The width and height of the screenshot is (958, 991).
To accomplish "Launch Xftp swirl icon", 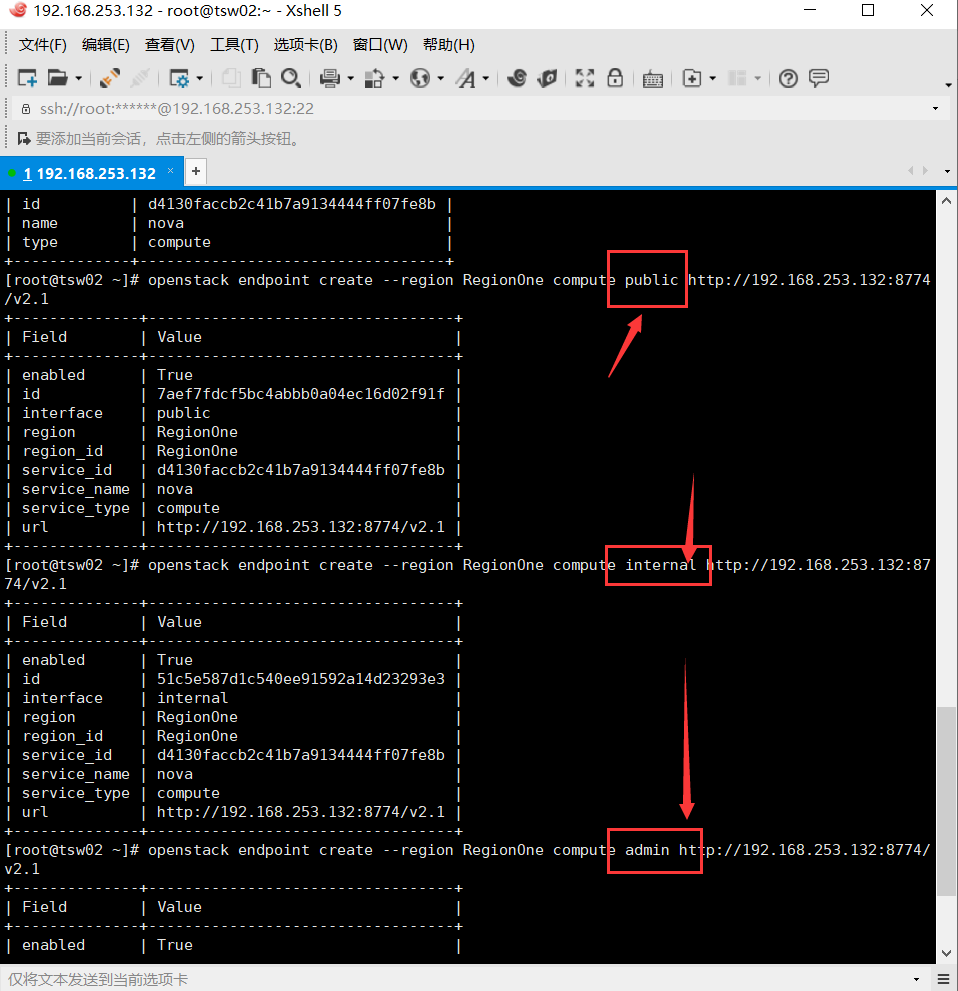I will (517, 78).
